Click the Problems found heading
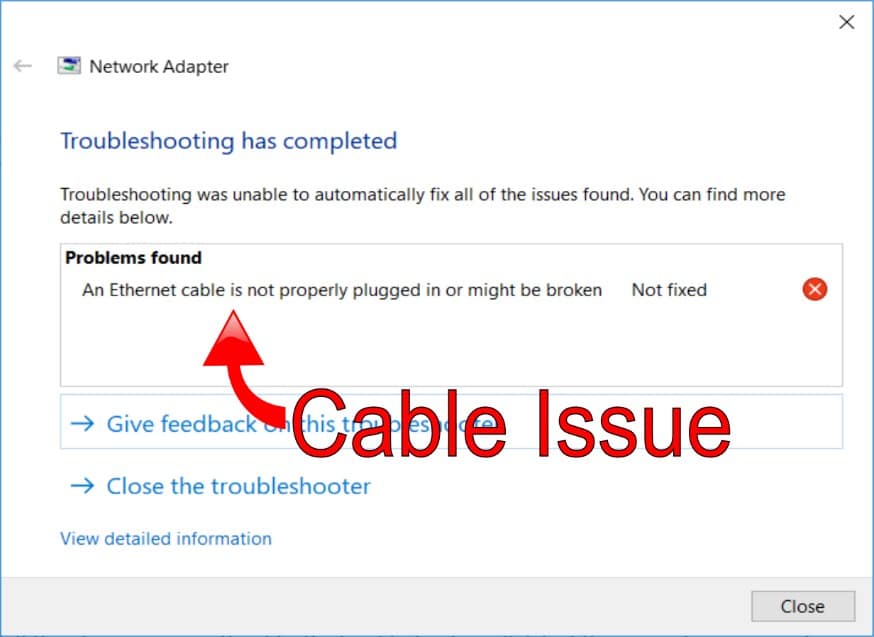 (133, 258)
